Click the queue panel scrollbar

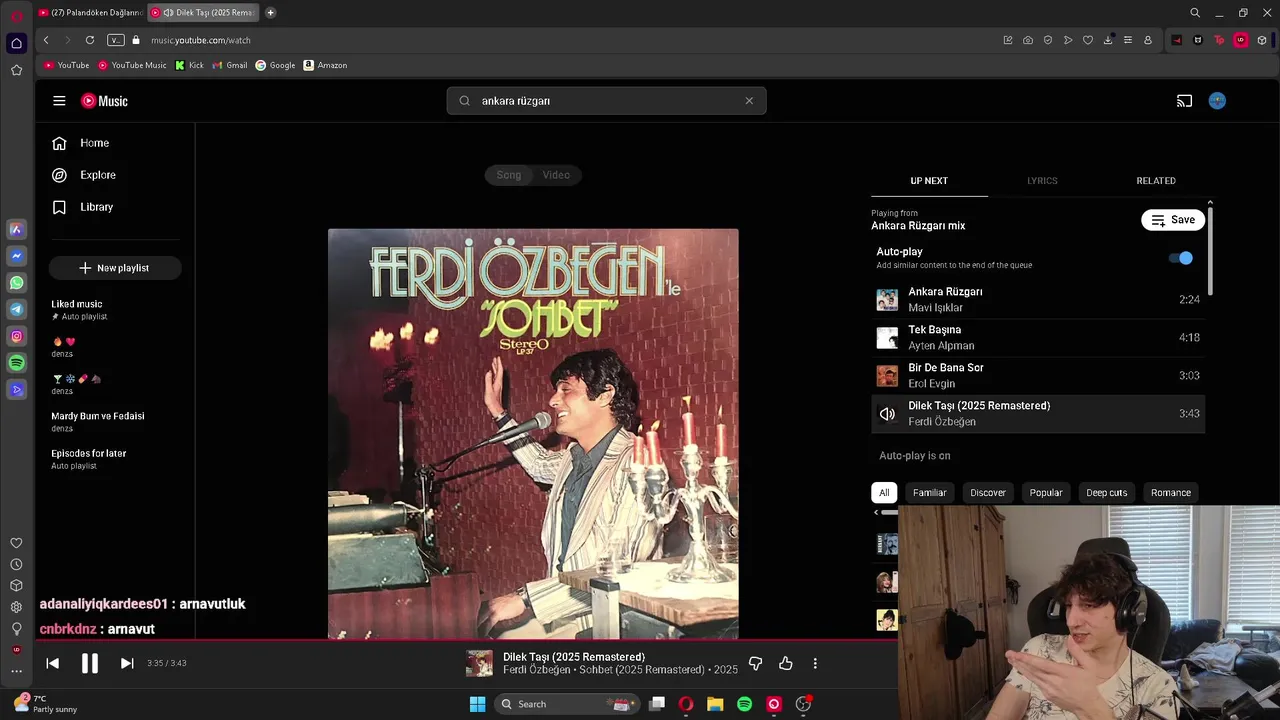[x=1210, y=250]
